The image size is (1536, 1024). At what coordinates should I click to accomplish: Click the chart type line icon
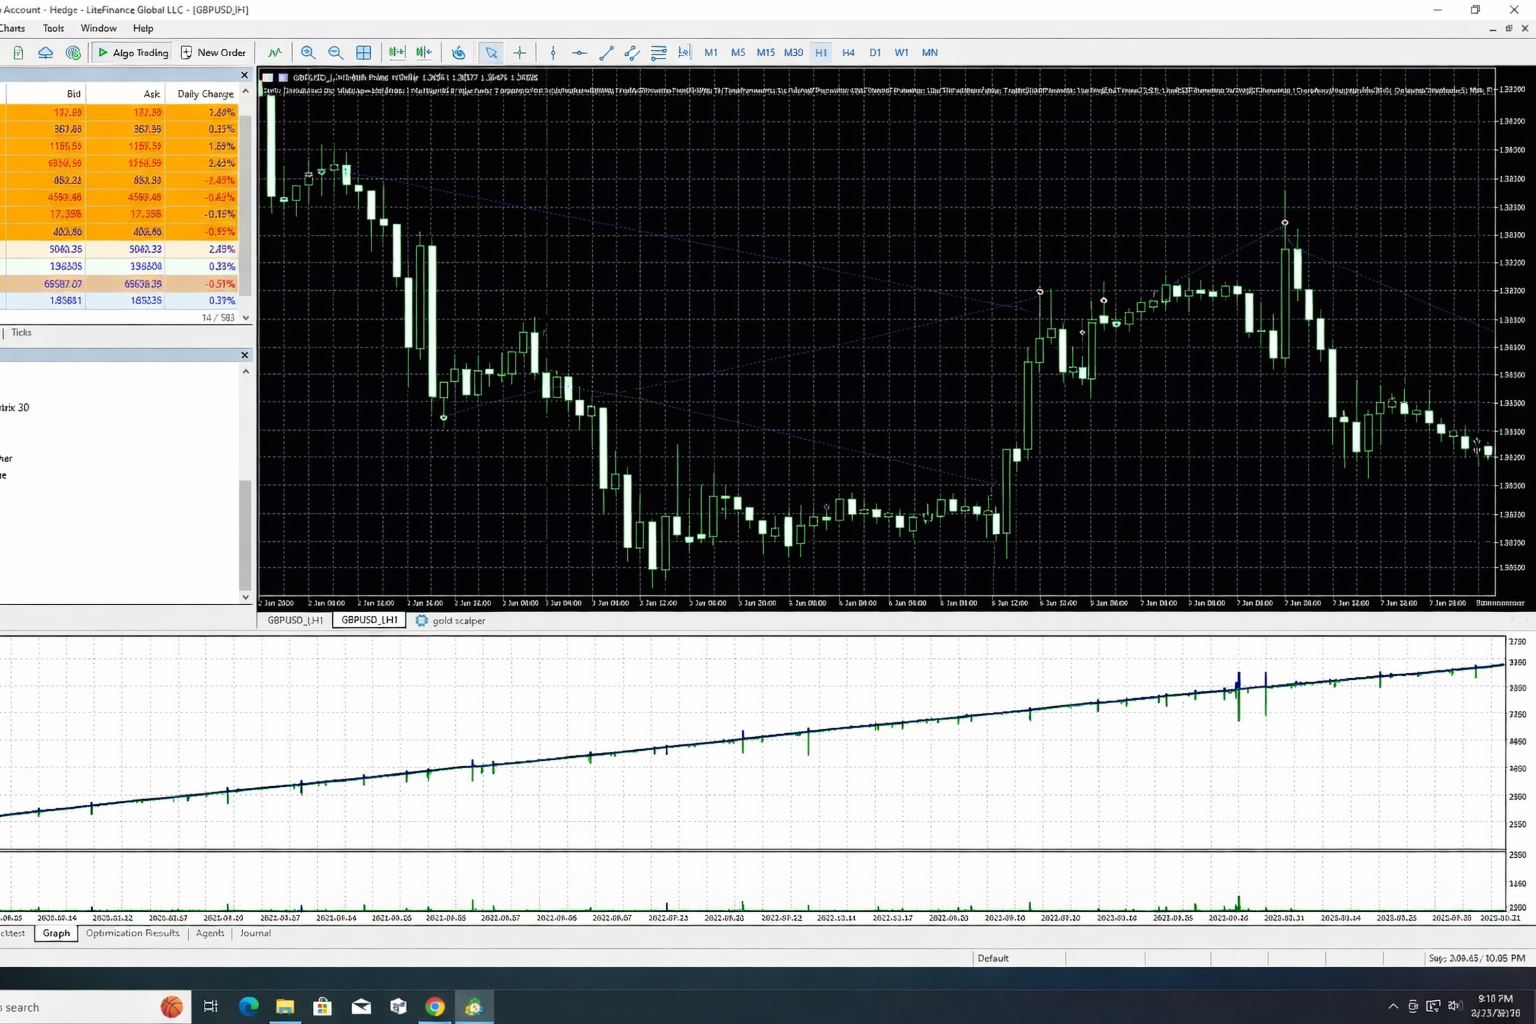tap(274, 52)
